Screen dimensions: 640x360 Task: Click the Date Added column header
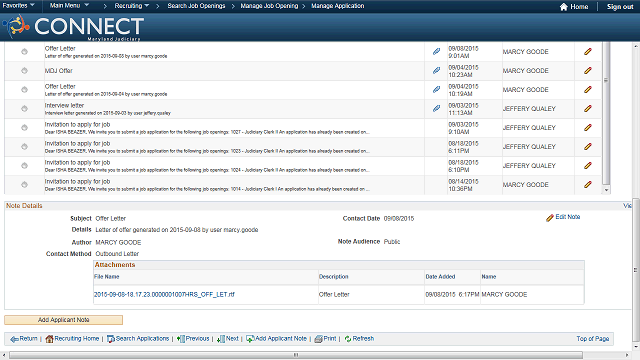pyautogui.click(x=440, y=277)
